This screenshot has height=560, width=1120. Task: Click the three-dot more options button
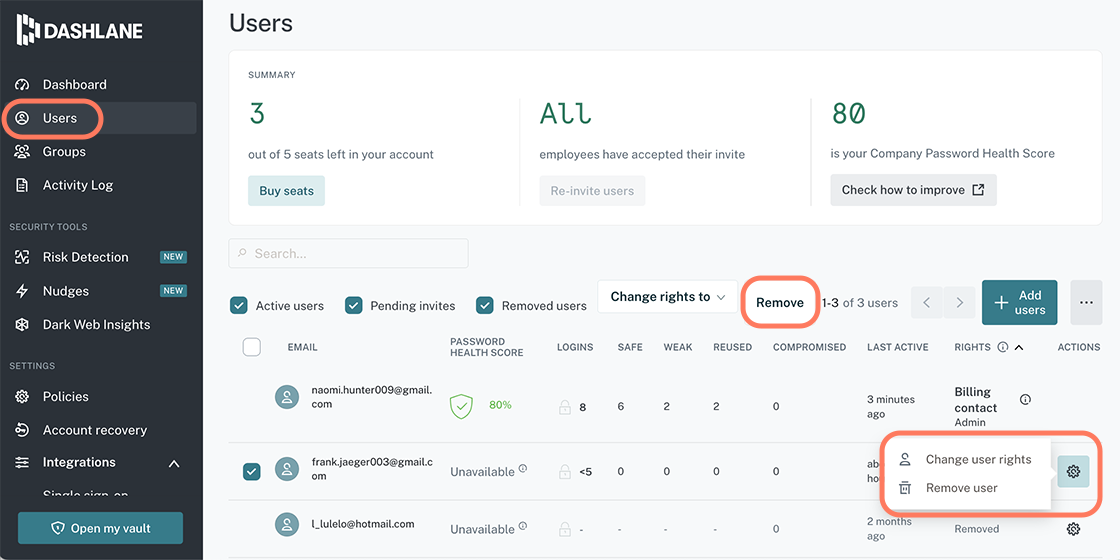click(1086, 302)
